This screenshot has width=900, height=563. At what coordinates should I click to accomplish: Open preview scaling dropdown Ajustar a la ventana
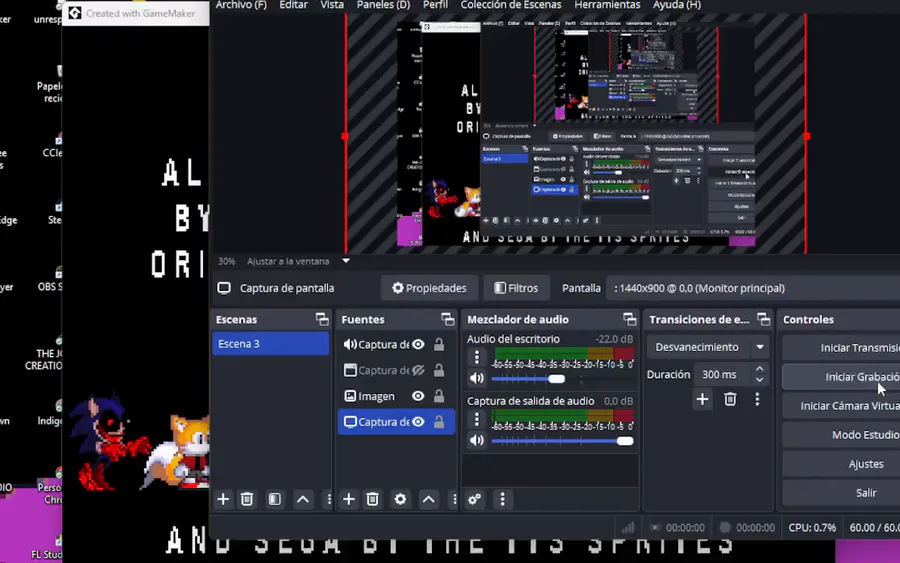(346, 261)
